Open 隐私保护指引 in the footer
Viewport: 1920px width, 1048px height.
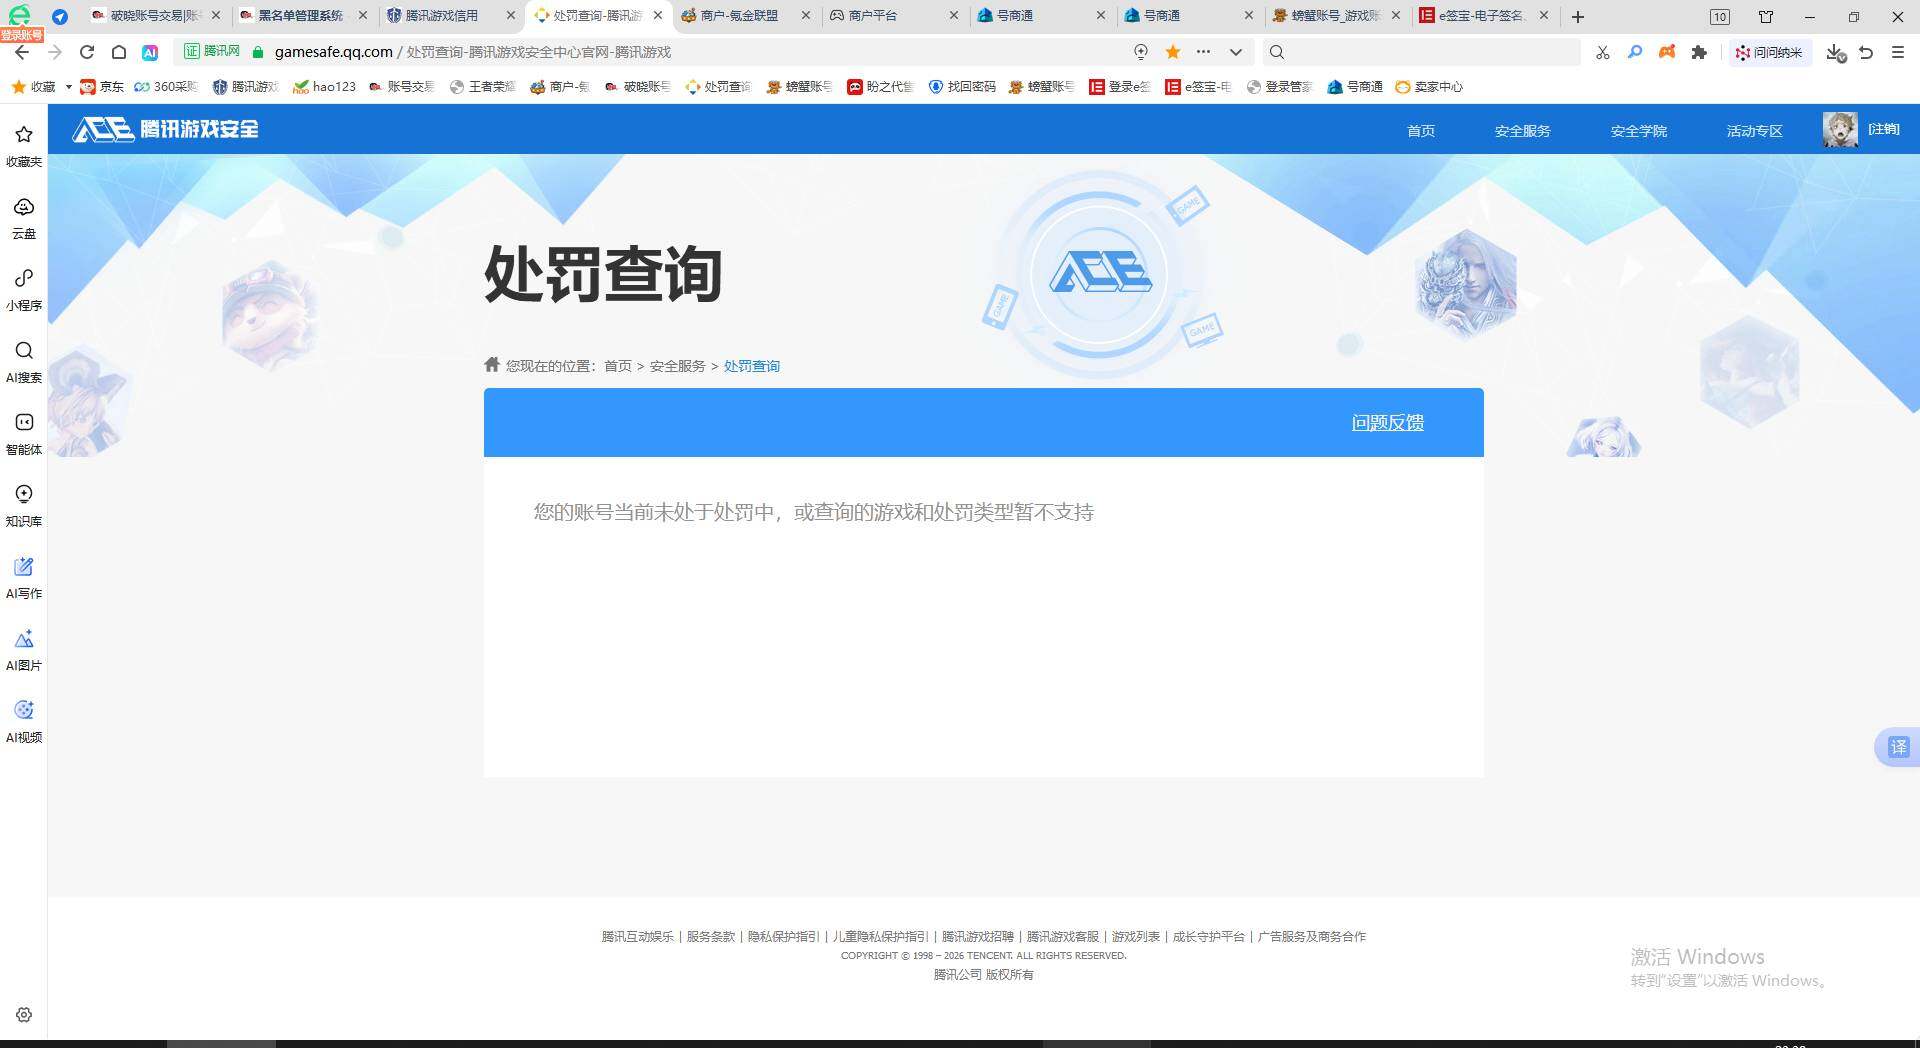click(x=781, y=937)
